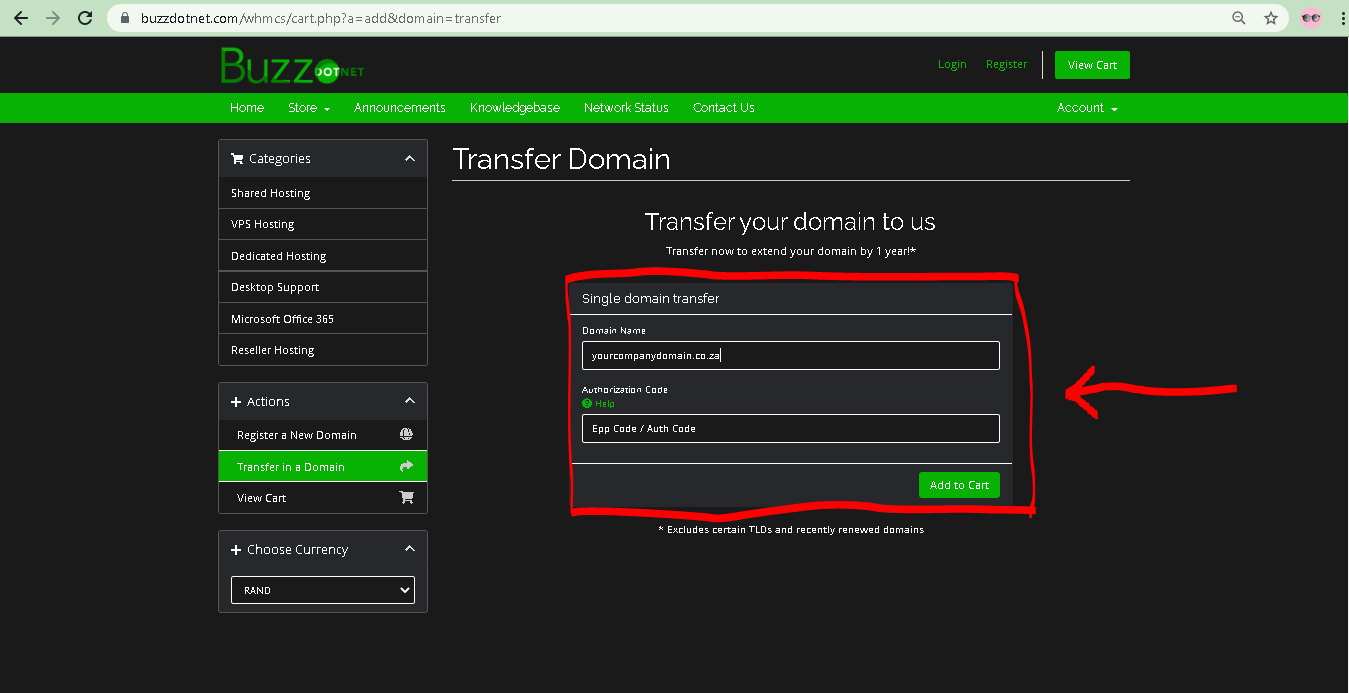Go to Network Status page
Viewport: 1349px width, 693px height.
[x=626, y=108]
